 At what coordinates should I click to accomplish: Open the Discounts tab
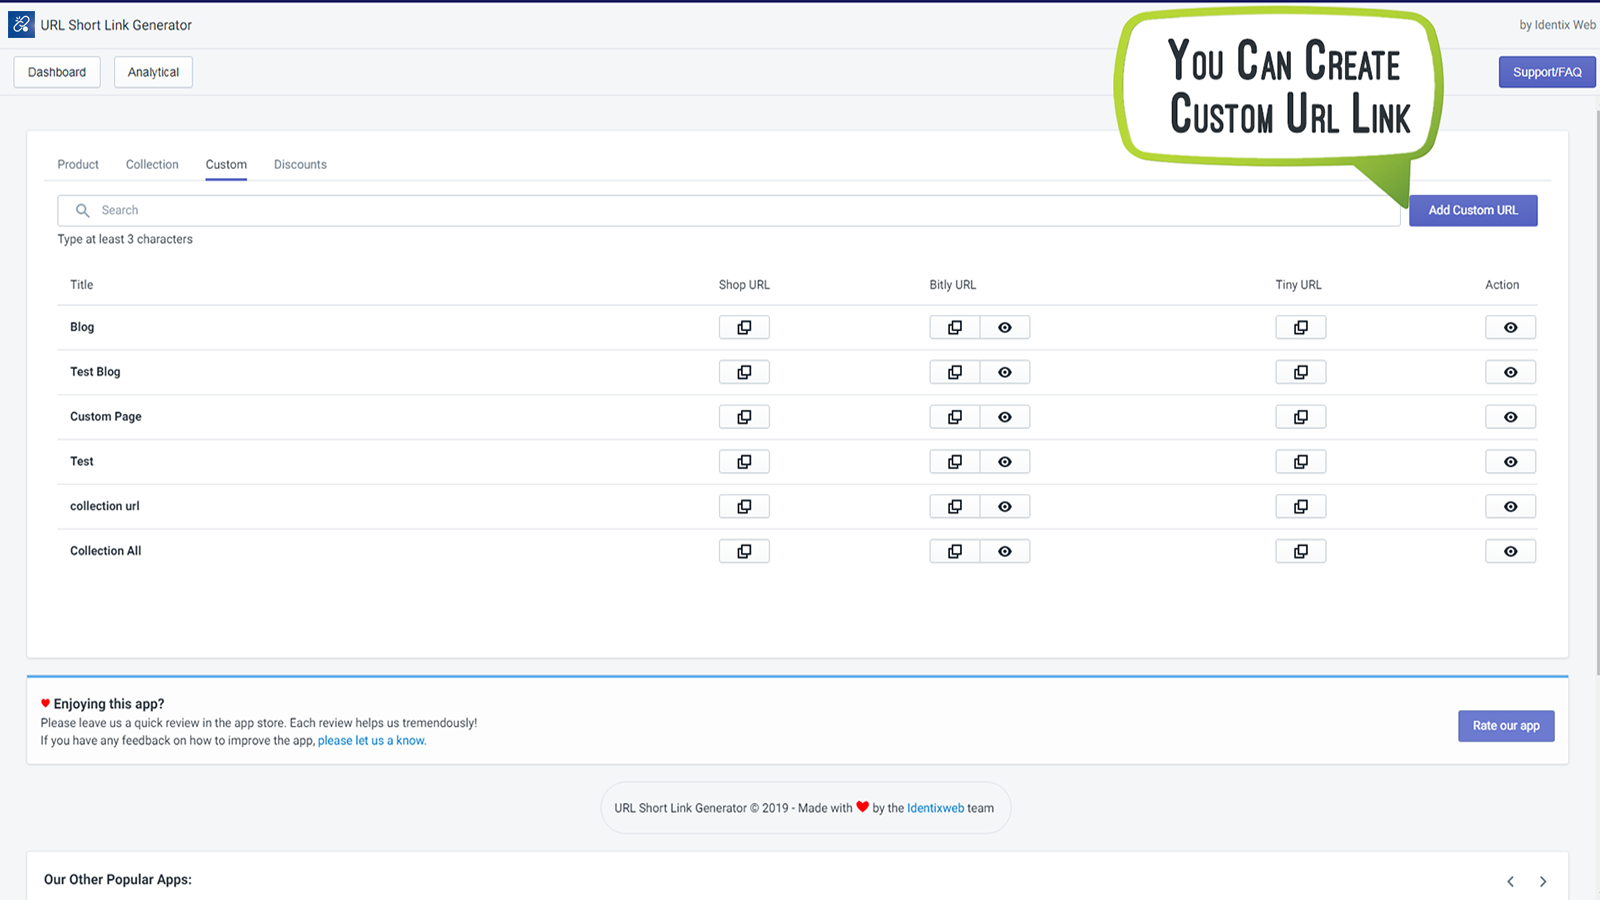300,164
